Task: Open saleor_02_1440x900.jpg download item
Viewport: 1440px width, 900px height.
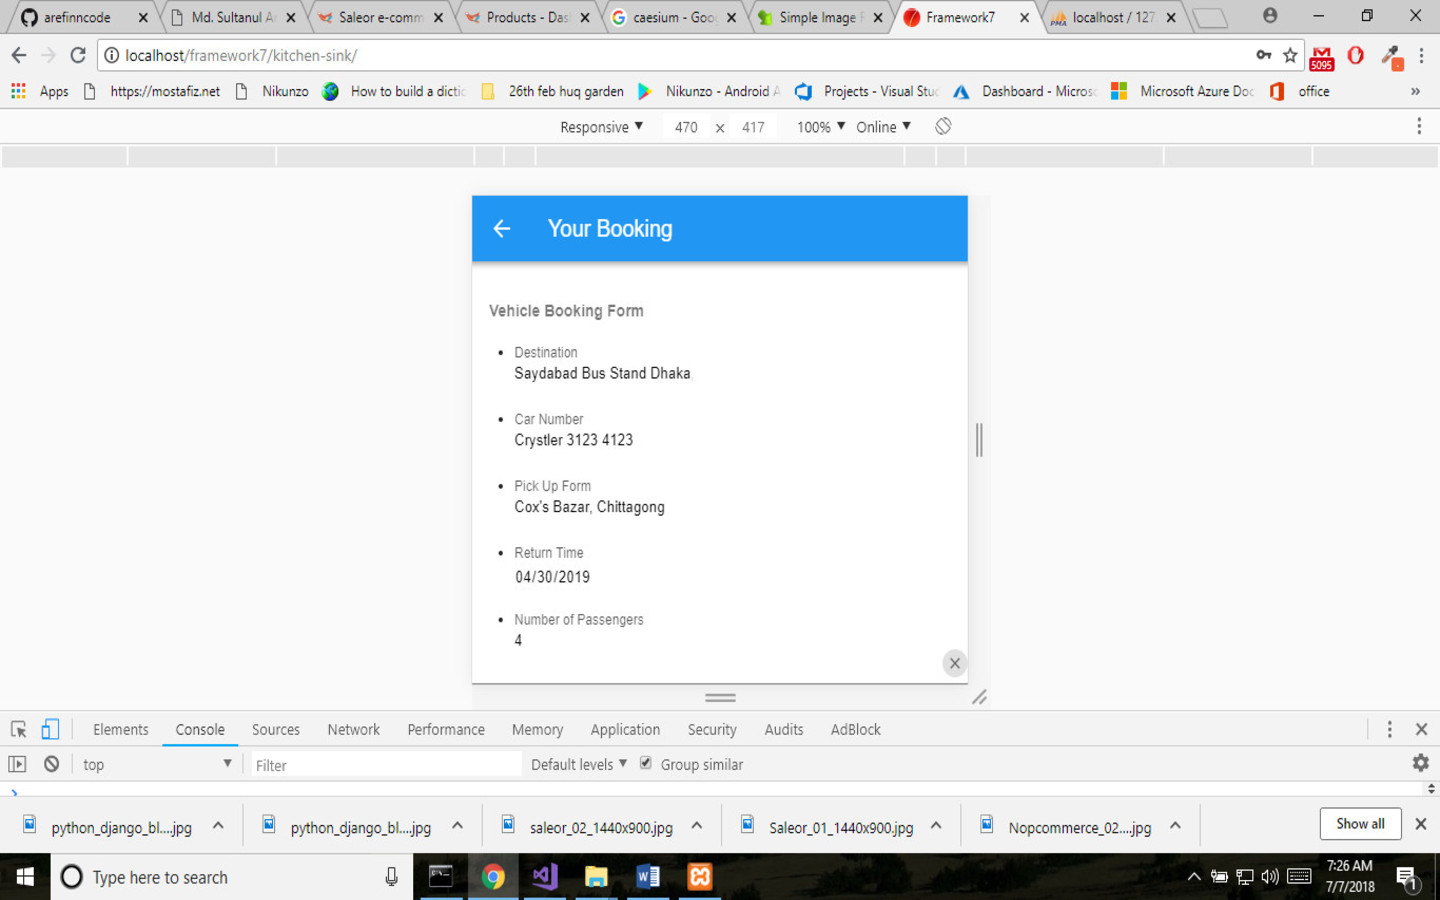Action: 600,827
